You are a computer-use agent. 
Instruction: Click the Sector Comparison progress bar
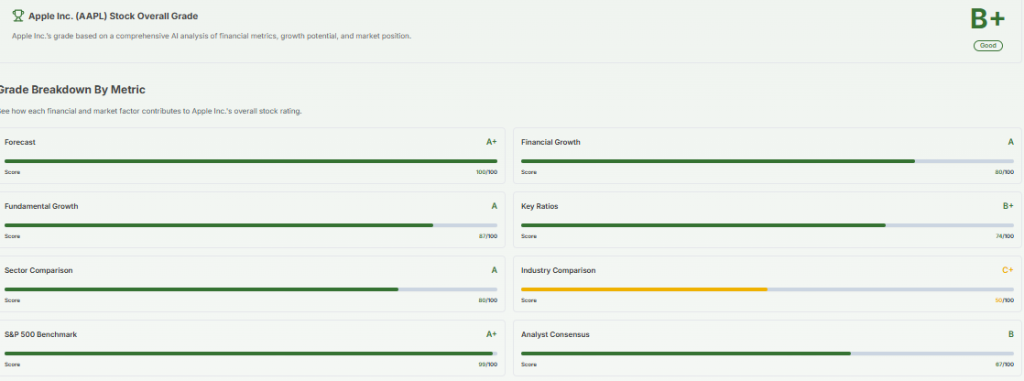(251, 289)
